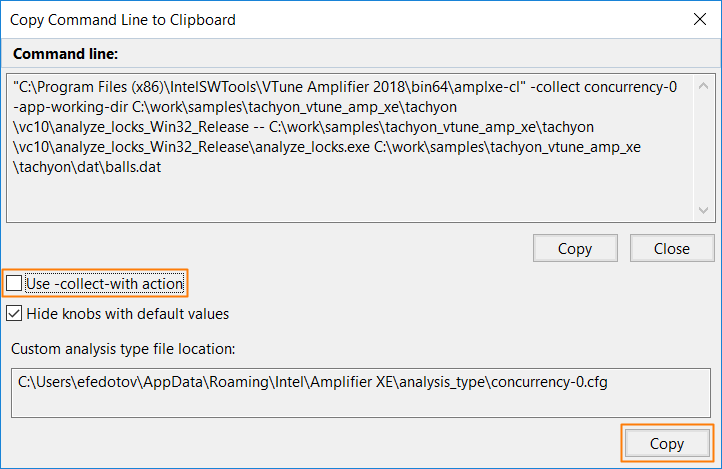Copy the custom analysis file location with the lower Copy button
Image resolution: width=722 pixels, height=469 pixels.
[x=667, y=443]
